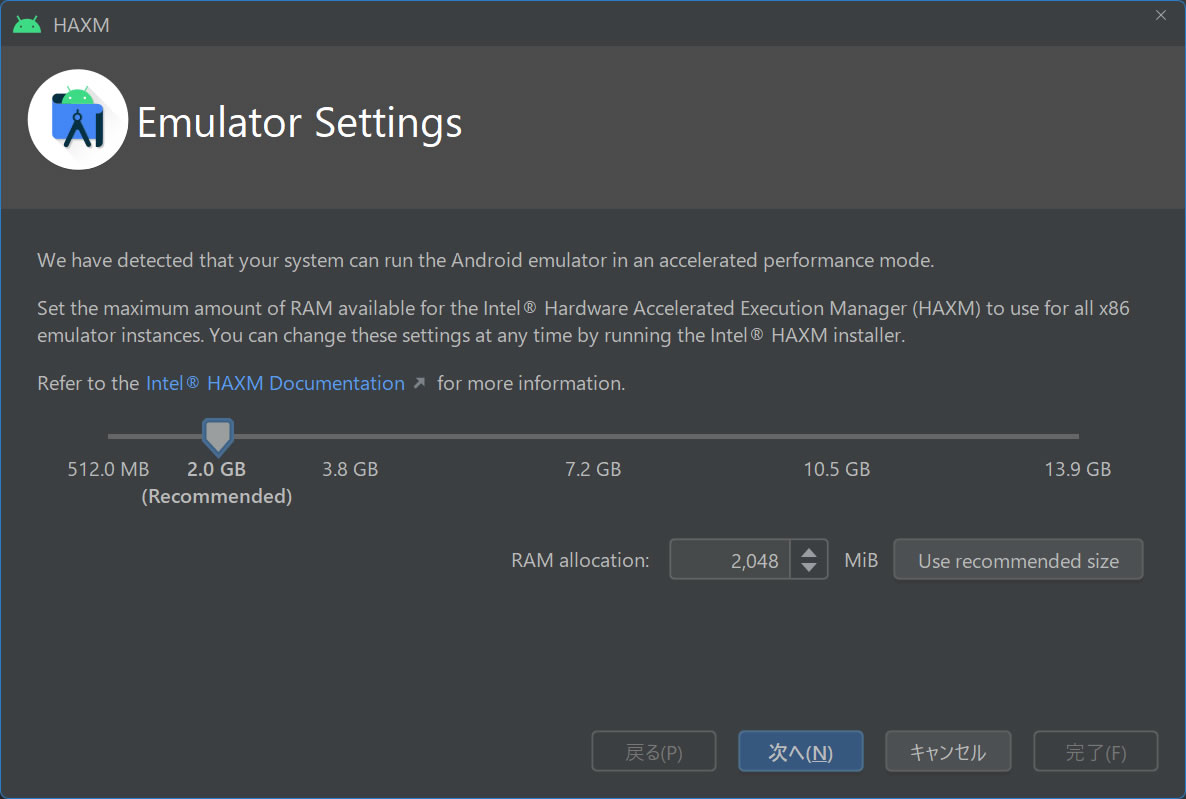This screenshot has width=1186, height=799.
Task: Click the Android Studio logo in header
Action: [78, 120]
